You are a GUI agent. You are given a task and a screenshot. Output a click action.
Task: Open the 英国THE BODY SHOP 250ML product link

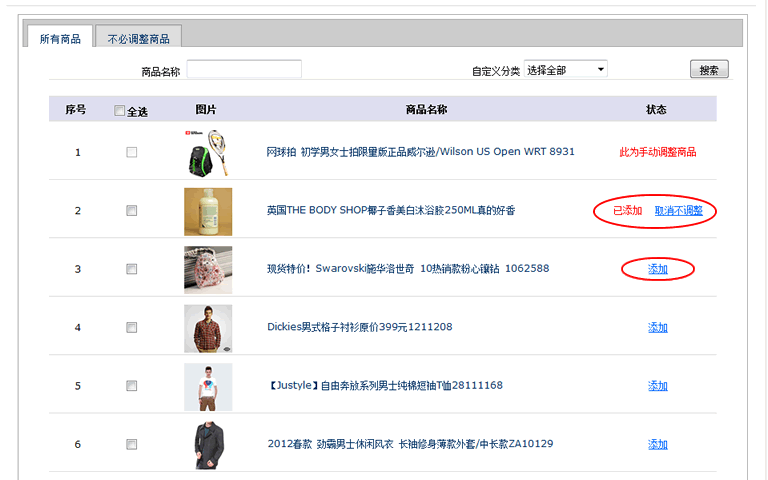391,210
